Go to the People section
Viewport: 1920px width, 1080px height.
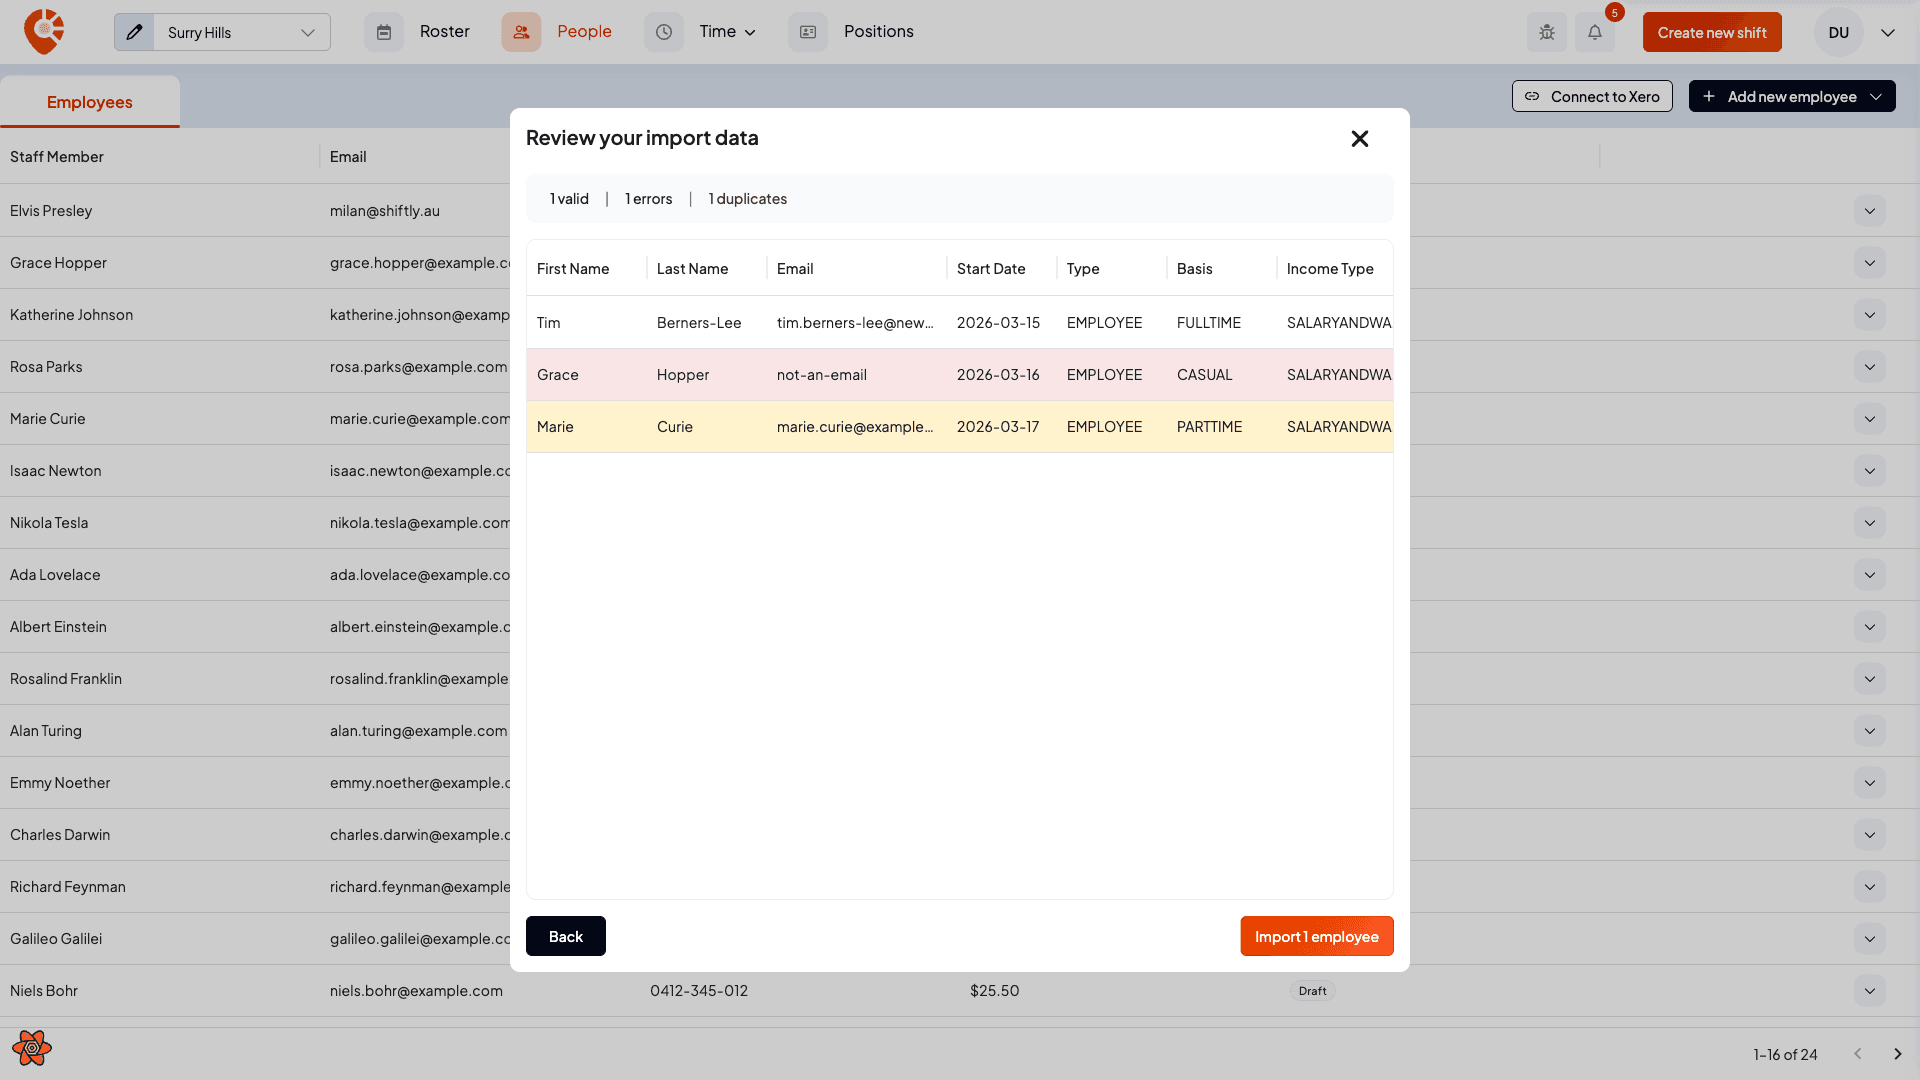[584, 32]
